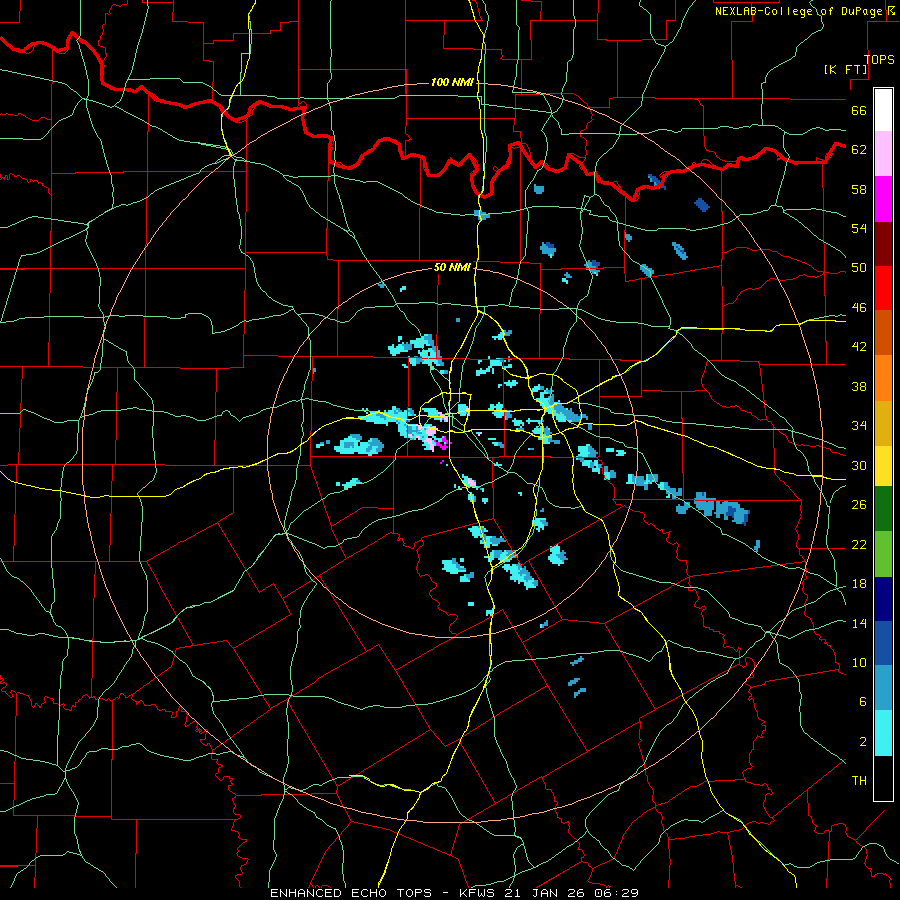
Task: Pick the bright yellow legend swatch
Action: [883, 466]
